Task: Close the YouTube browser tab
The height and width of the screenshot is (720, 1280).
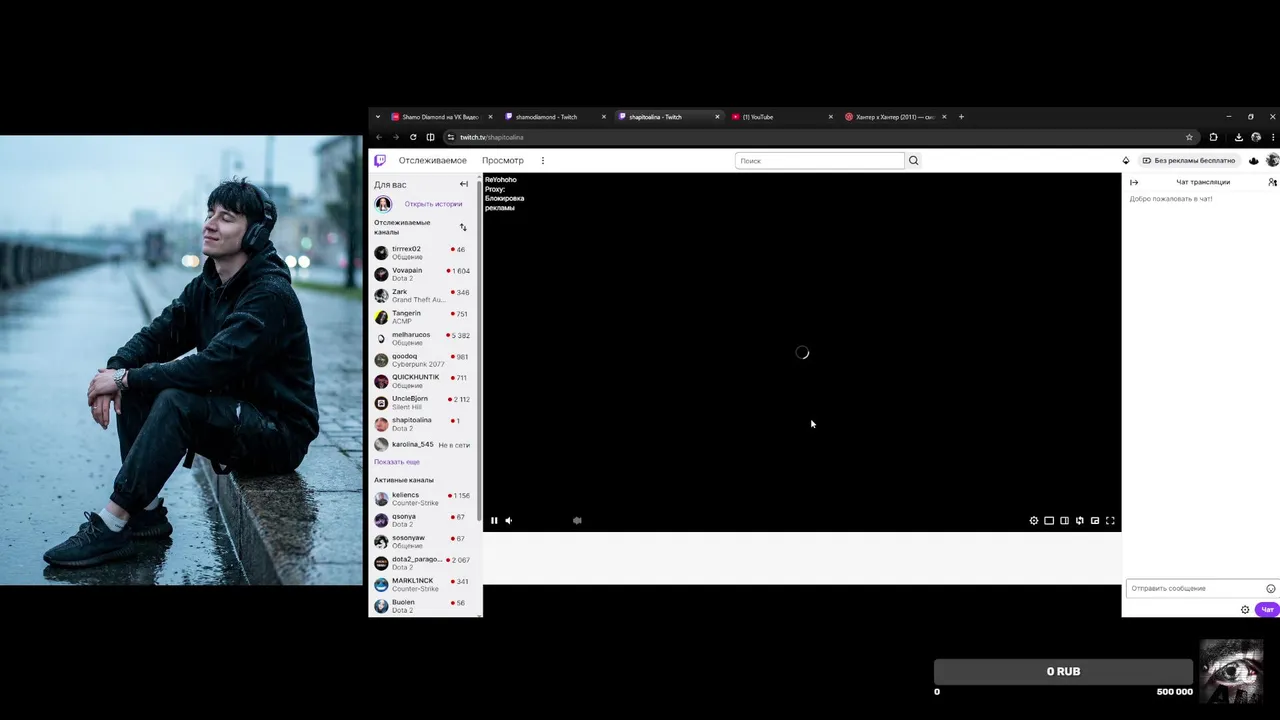Action: (x=830, y=117)
